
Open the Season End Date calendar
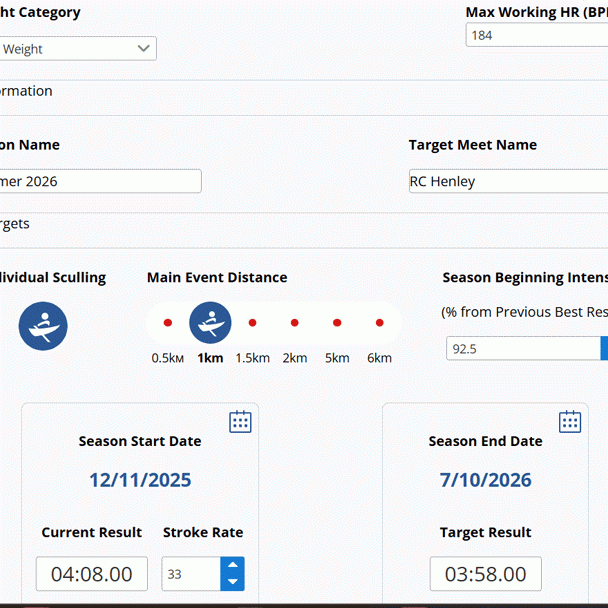(569, 421)
